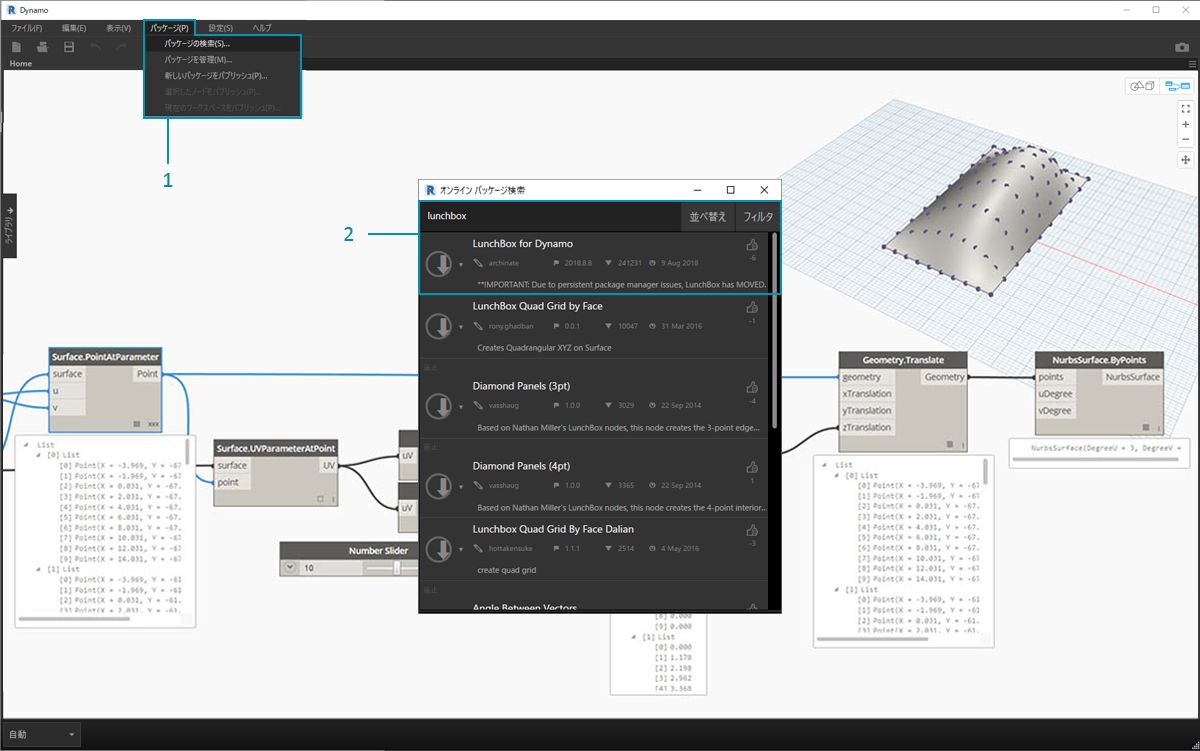Download the Diamond Panels (3pt) package
The image size is (1200, 751).
pyautogui.click(x=439, y=406)
